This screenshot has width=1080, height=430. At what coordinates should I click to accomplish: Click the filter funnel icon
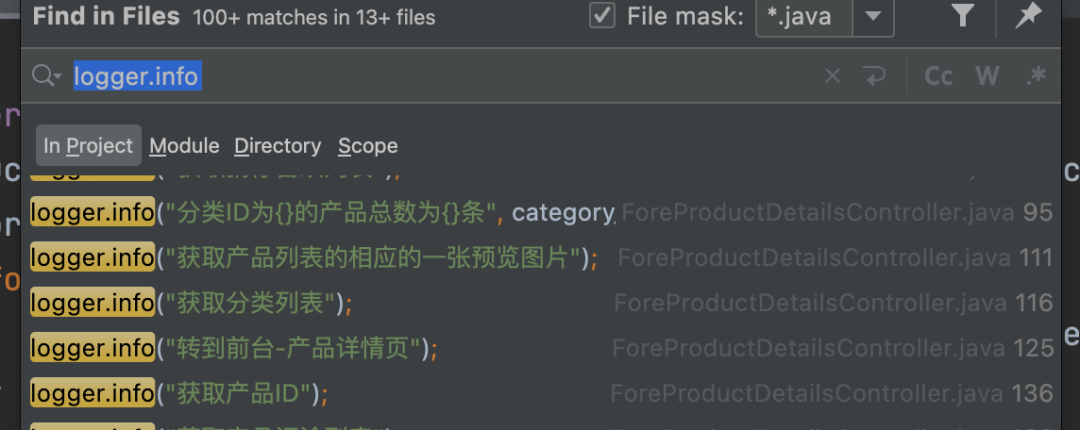pos(962,16)
